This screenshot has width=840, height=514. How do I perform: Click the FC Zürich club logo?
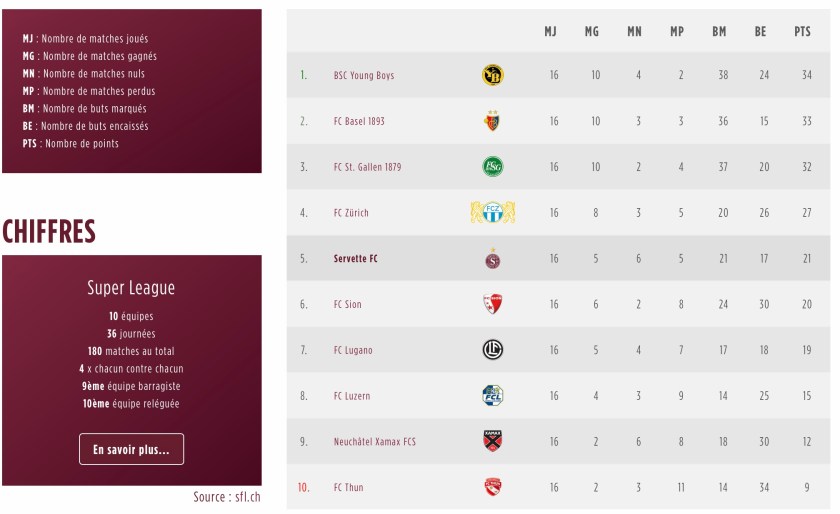492,212
